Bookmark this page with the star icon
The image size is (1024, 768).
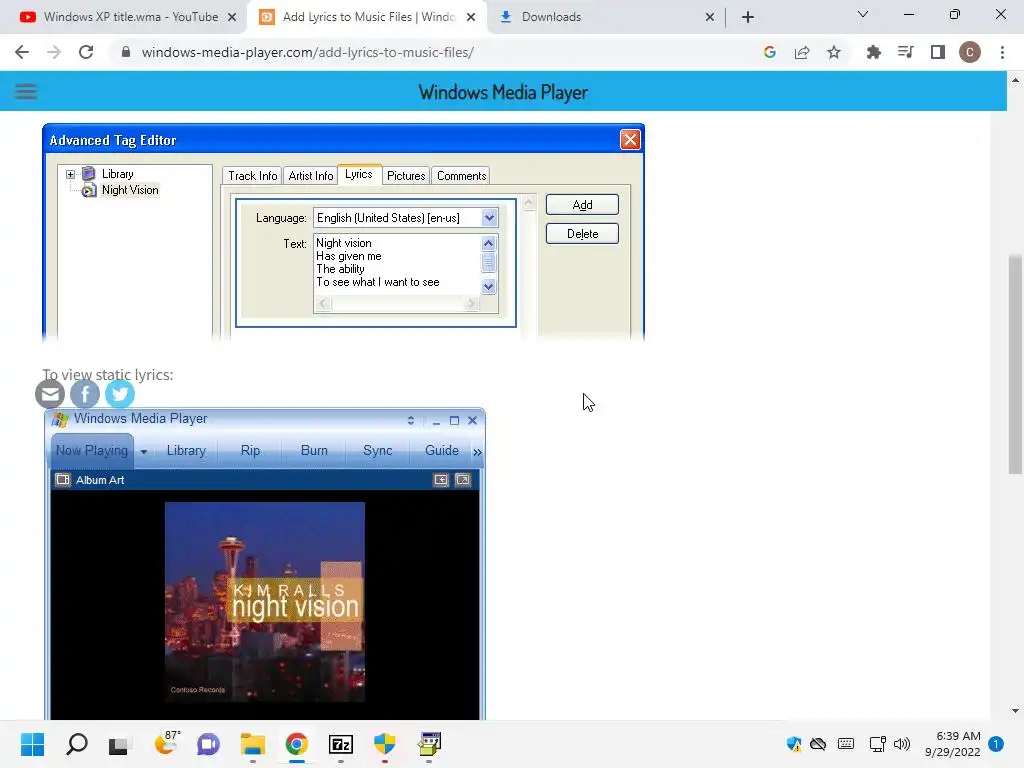tap(833, 52)
